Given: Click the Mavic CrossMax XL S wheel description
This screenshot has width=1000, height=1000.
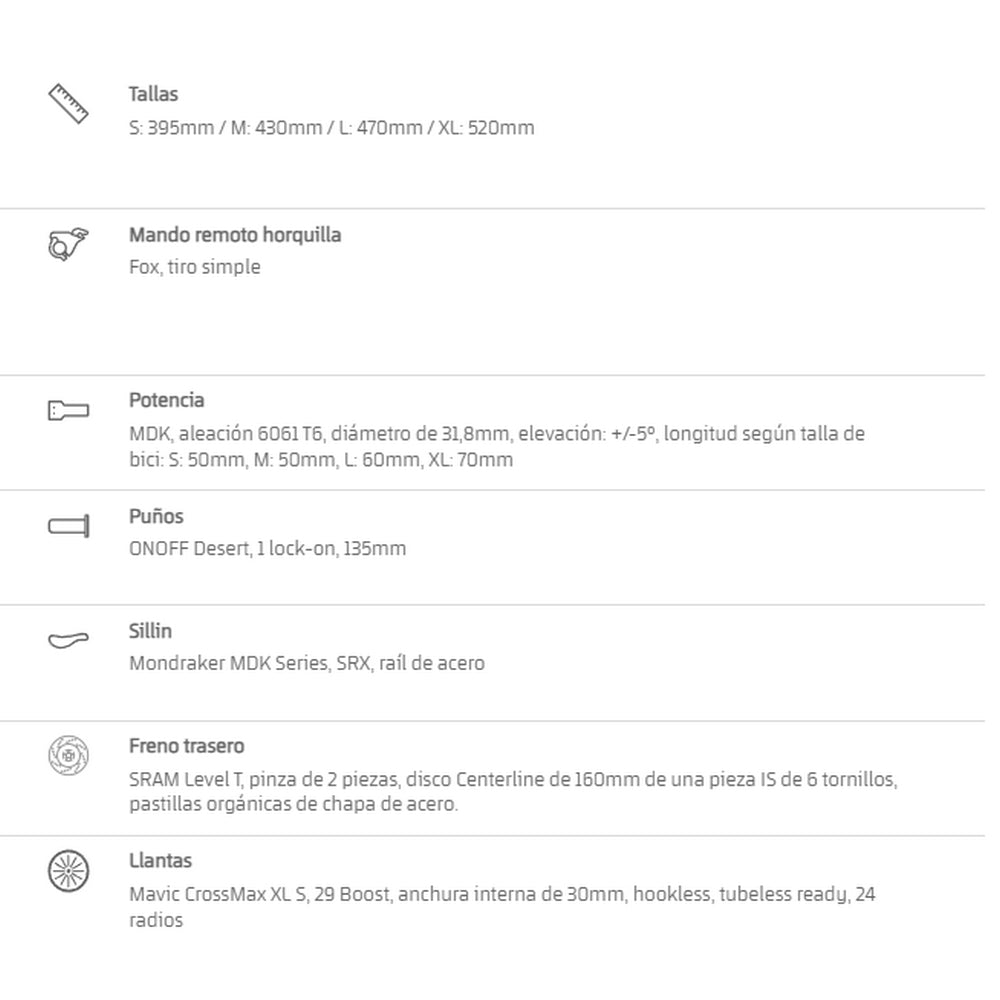Looking at the screenshot, I should click(502, 907).
